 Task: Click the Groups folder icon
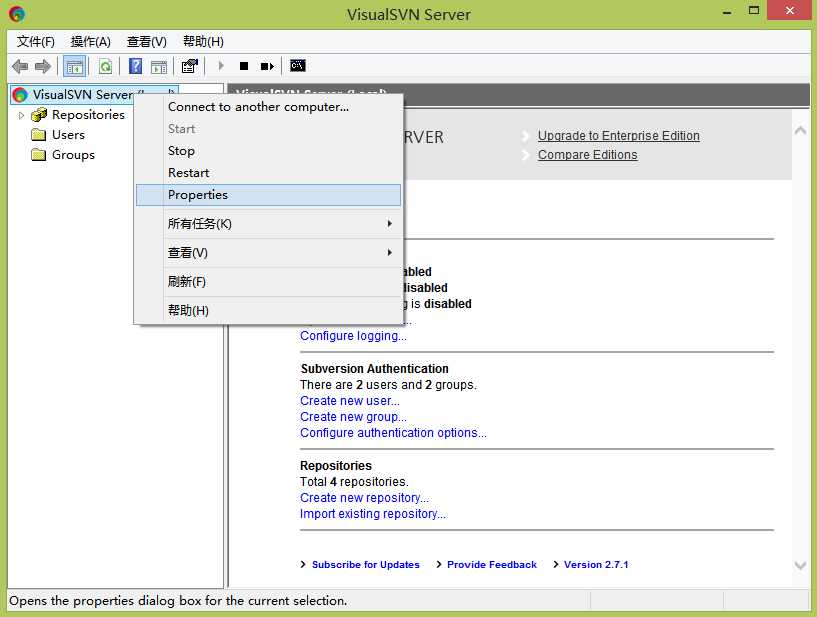click(x=39, y=155)
